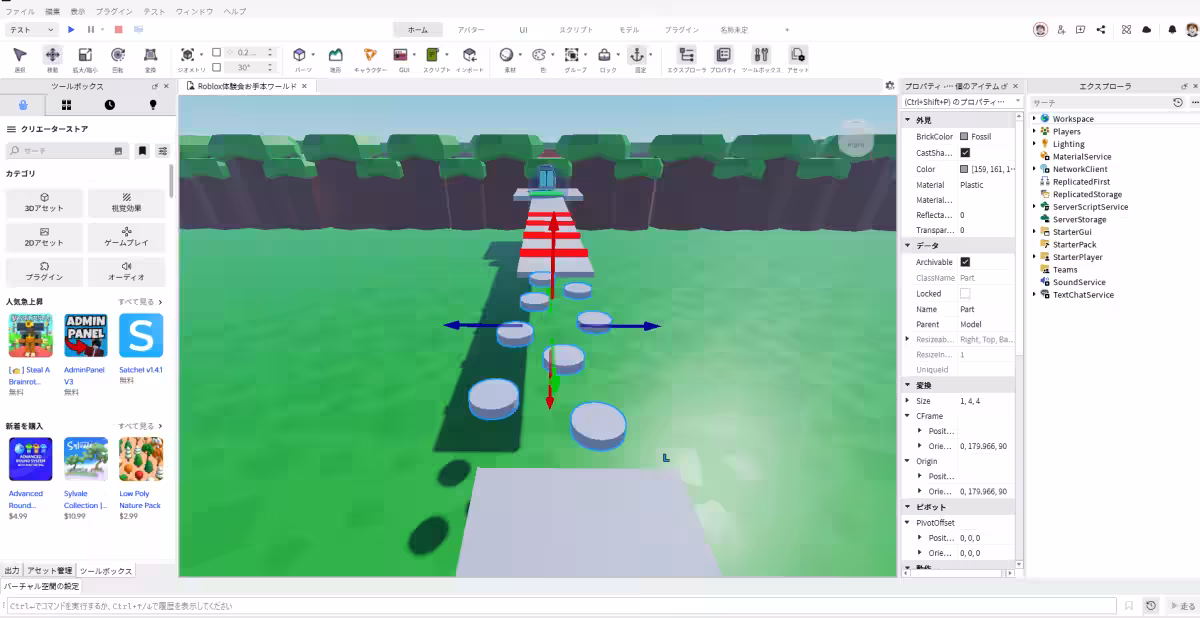The width and height of the screenshot is (1200, 618).
Task: Switch to the 出力 bottom tab
Action: point(12,570)
